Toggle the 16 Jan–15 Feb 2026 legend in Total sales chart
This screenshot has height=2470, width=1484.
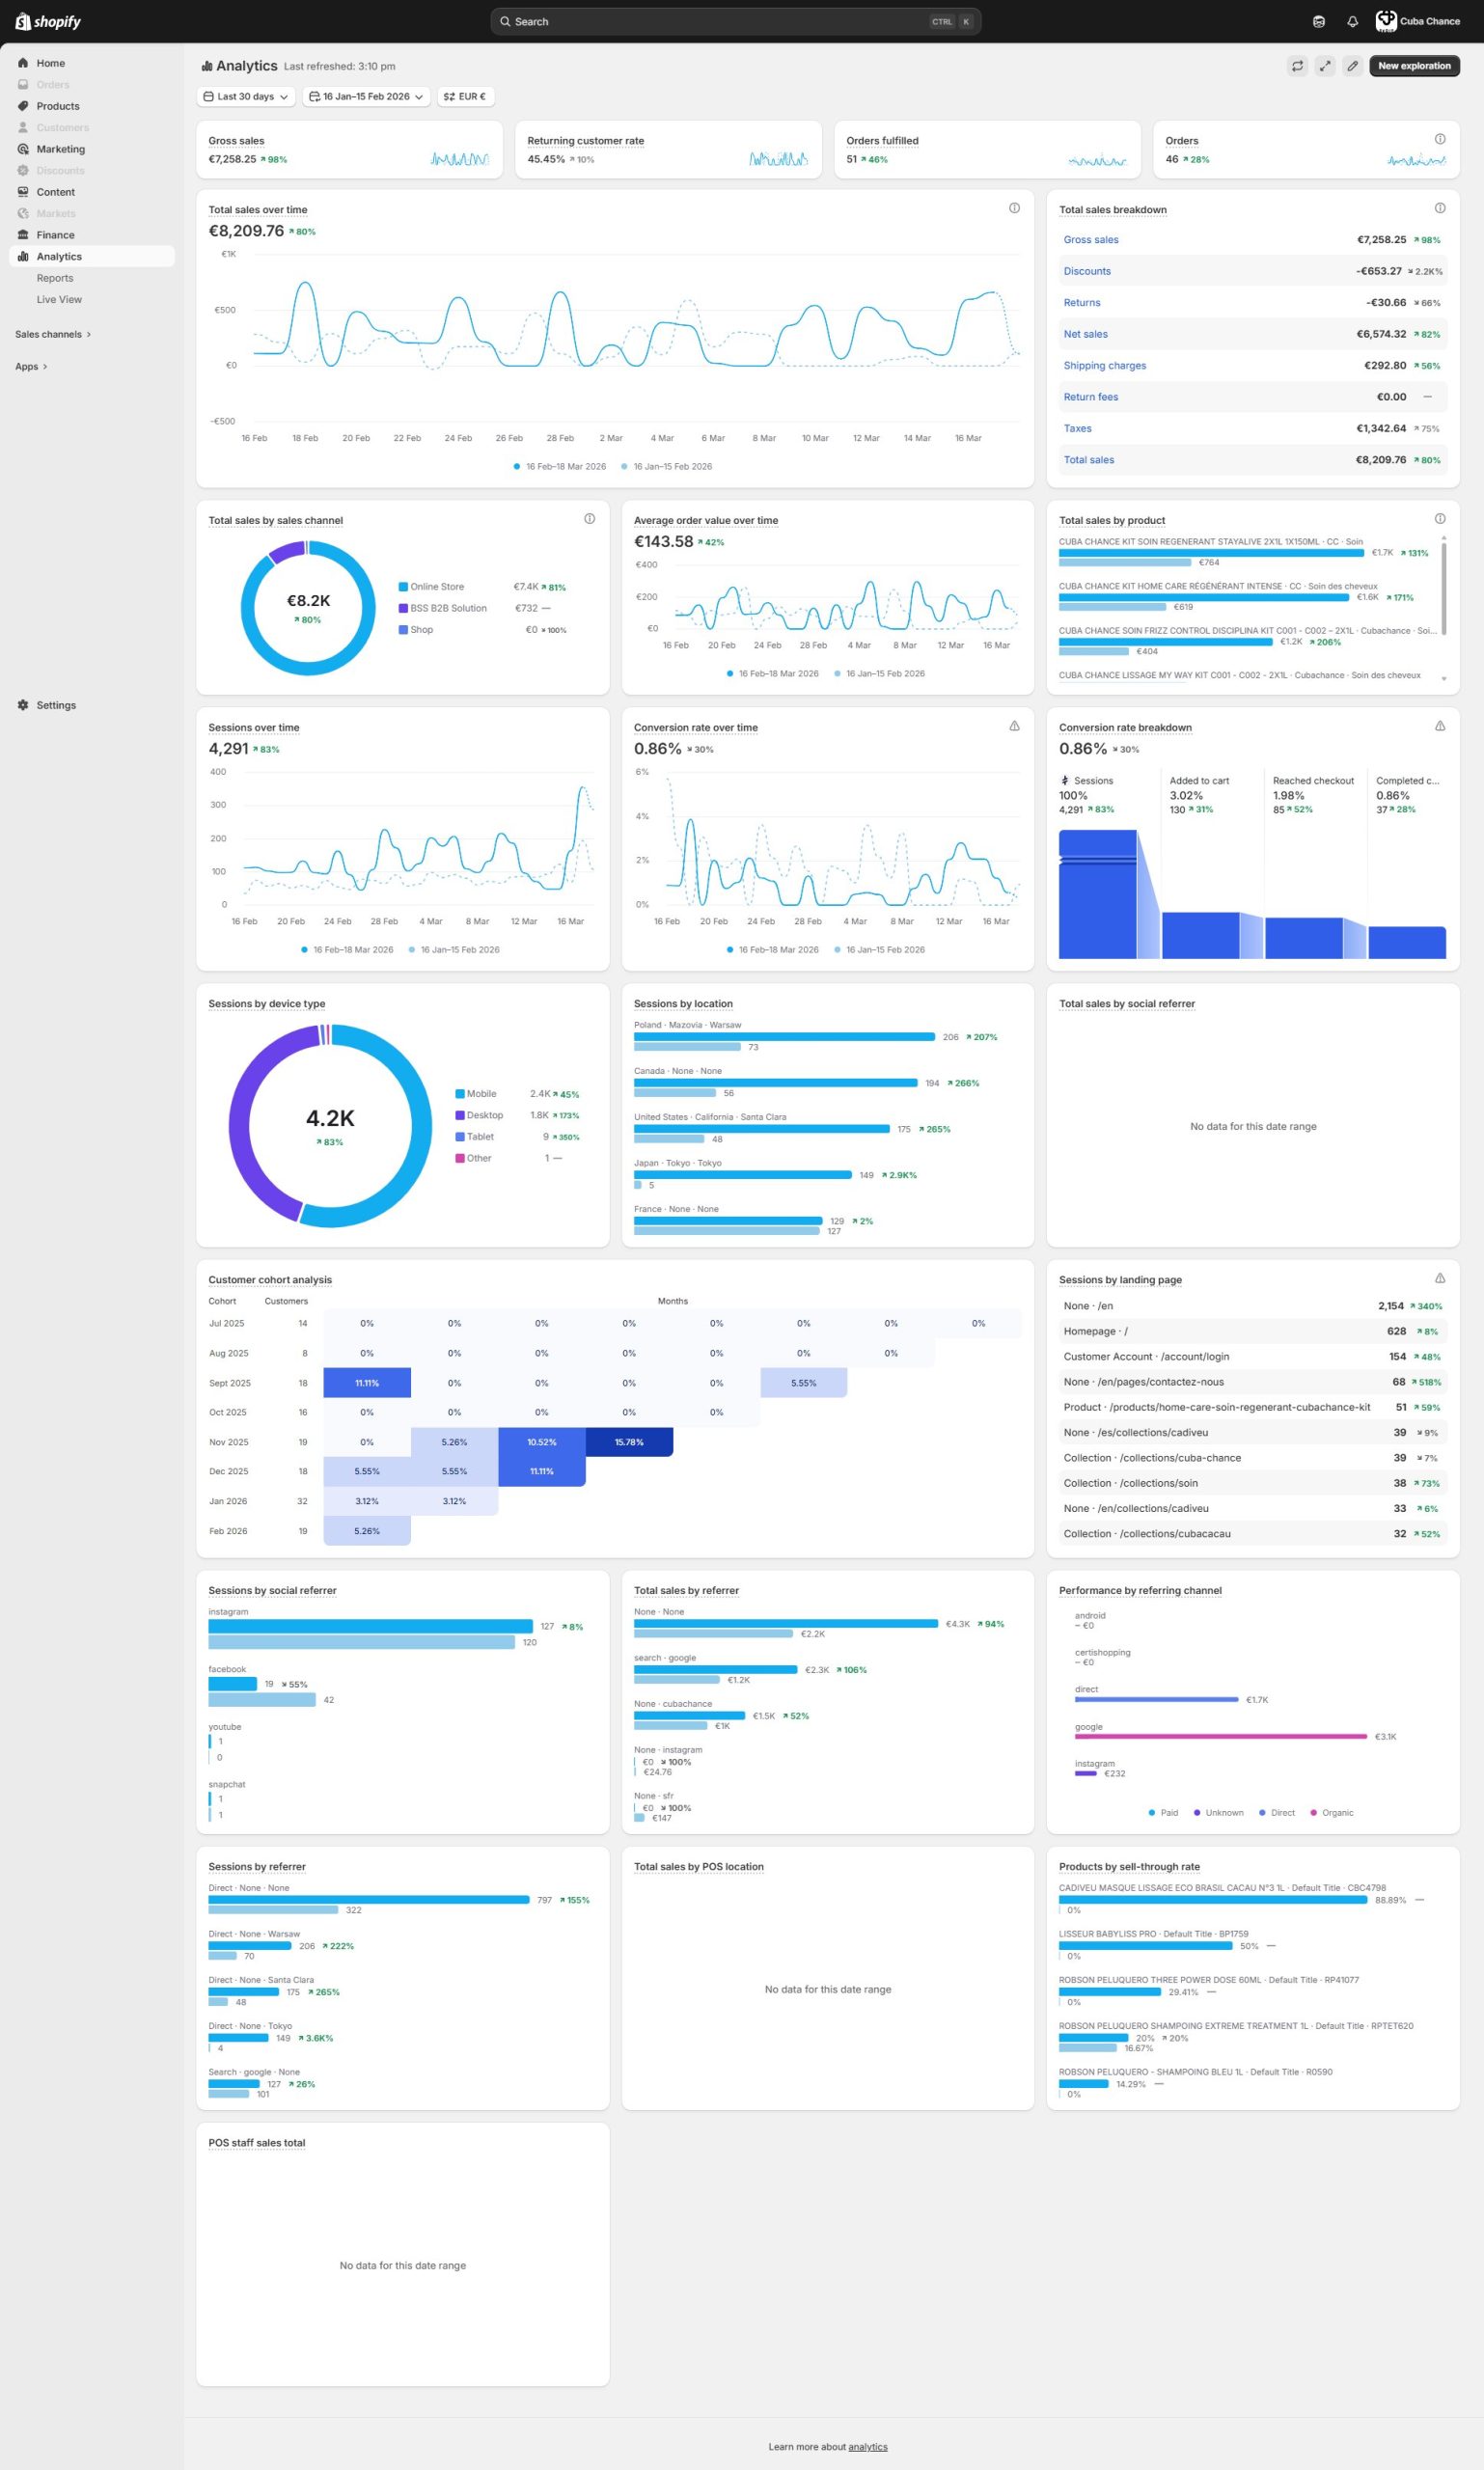tap(666, 467)
